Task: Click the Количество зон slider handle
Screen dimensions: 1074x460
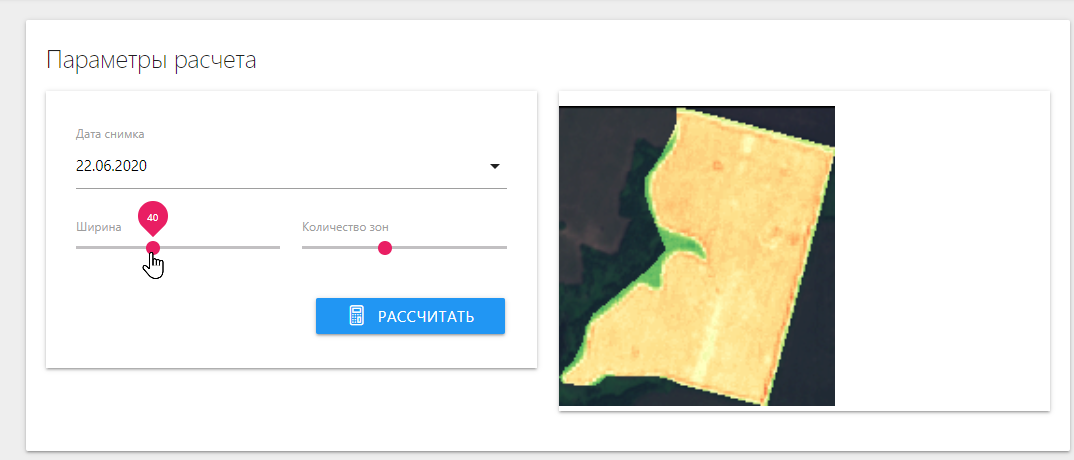Action: coord(384,247)
